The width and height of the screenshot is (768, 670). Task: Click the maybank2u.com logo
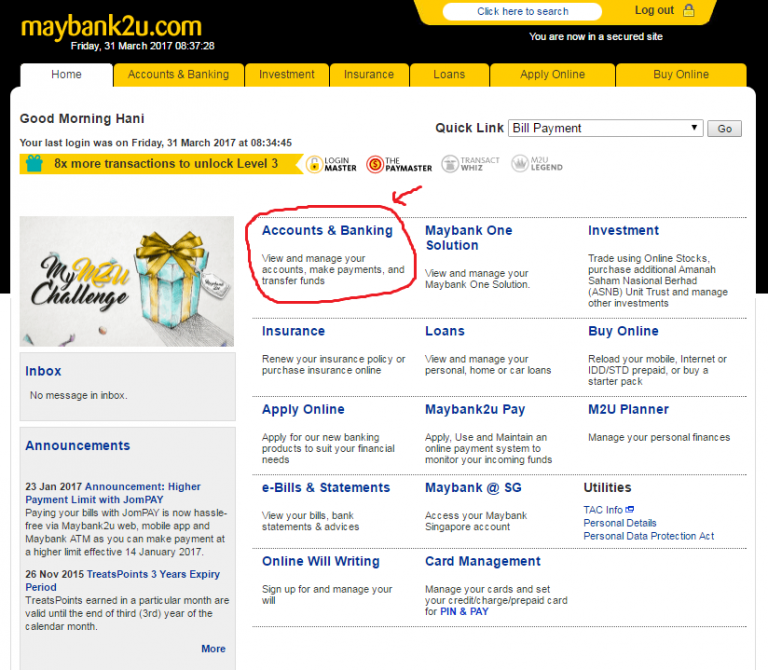point(111,26)
